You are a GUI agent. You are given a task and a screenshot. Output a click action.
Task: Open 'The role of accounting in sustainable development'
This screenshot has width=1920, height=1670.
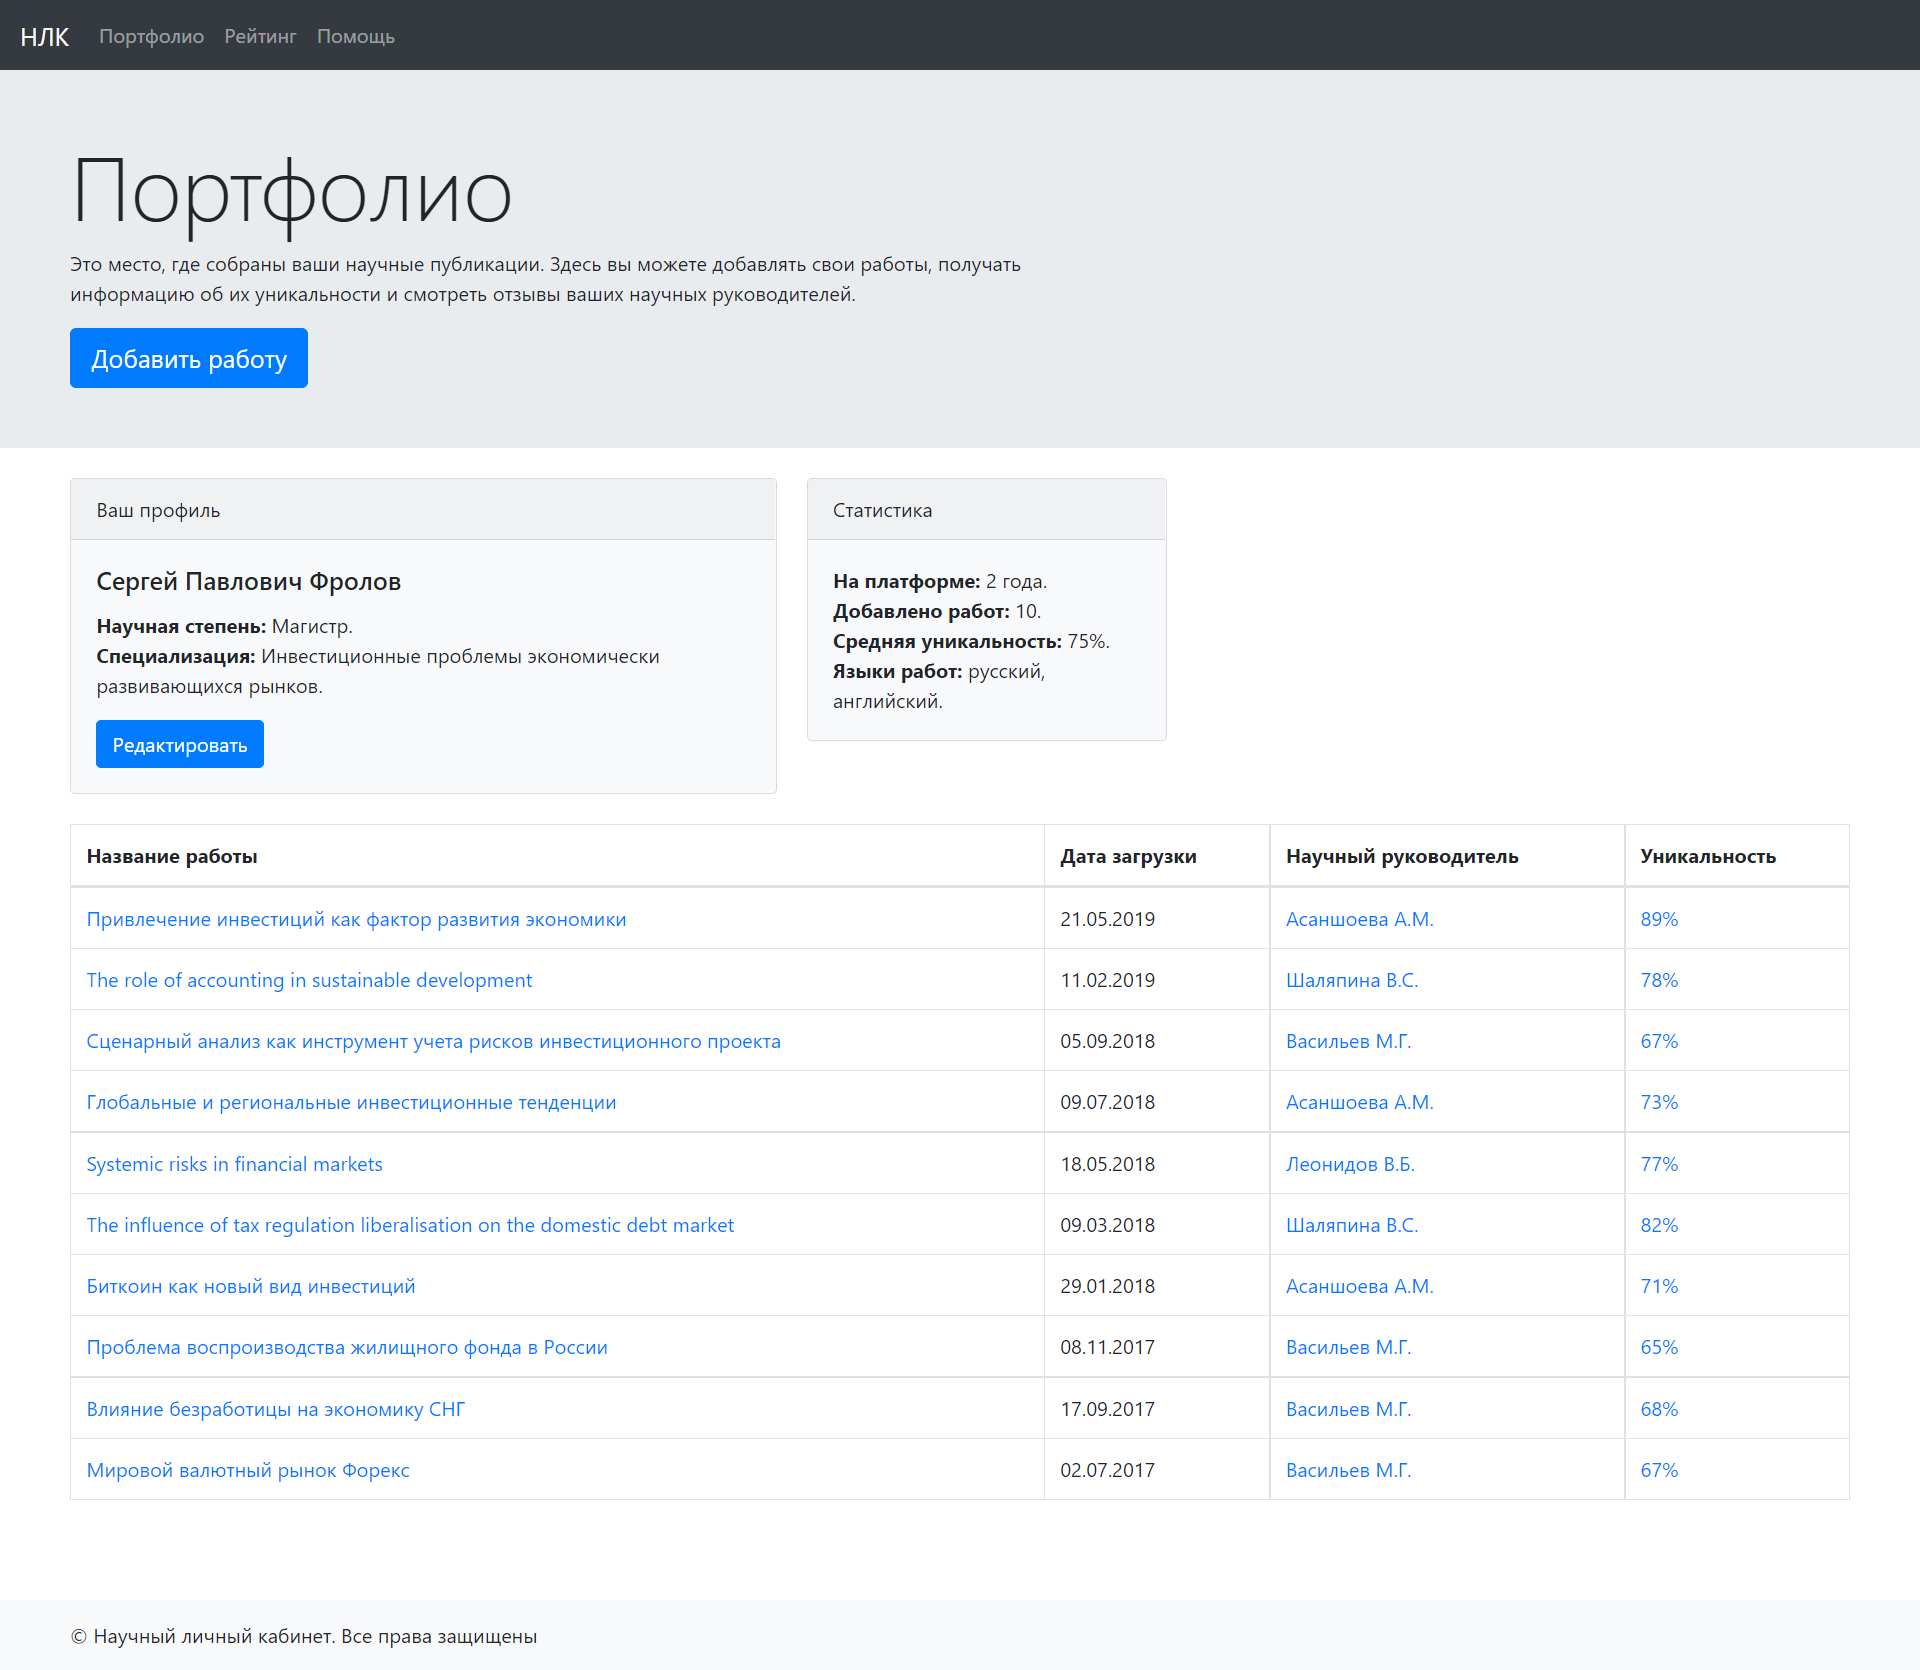[309, 980]
